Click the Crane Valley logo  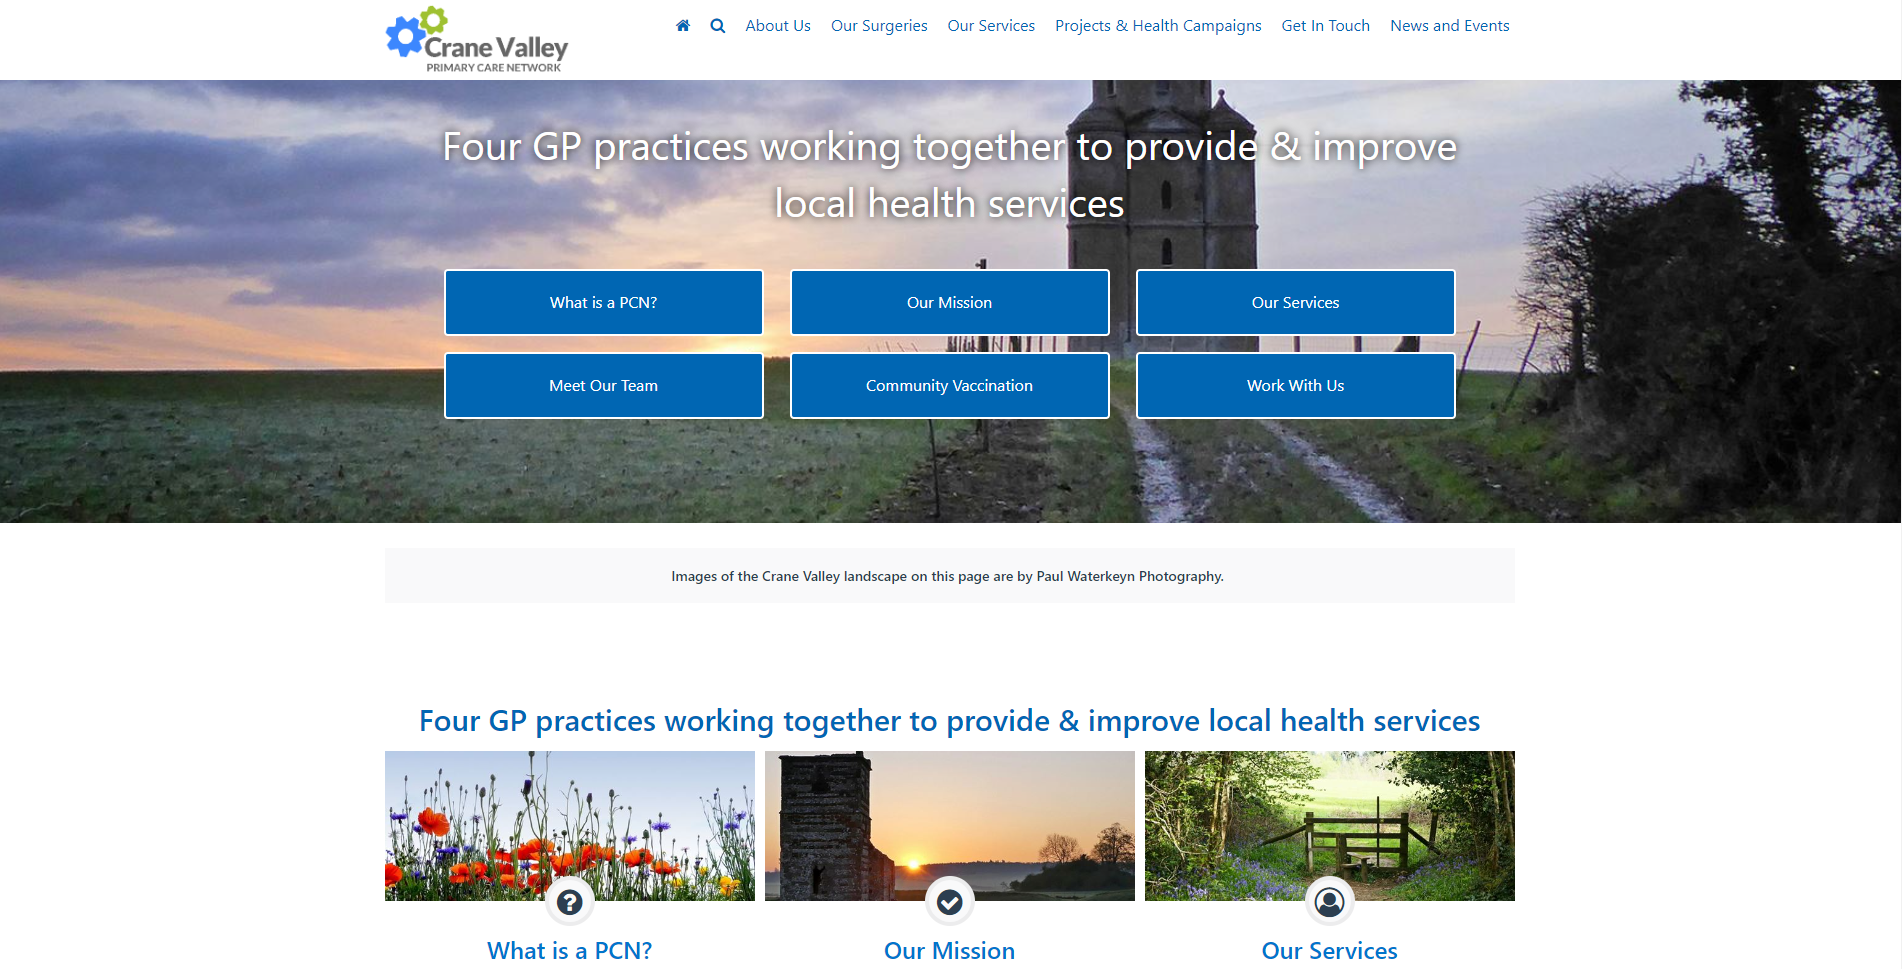477,41
